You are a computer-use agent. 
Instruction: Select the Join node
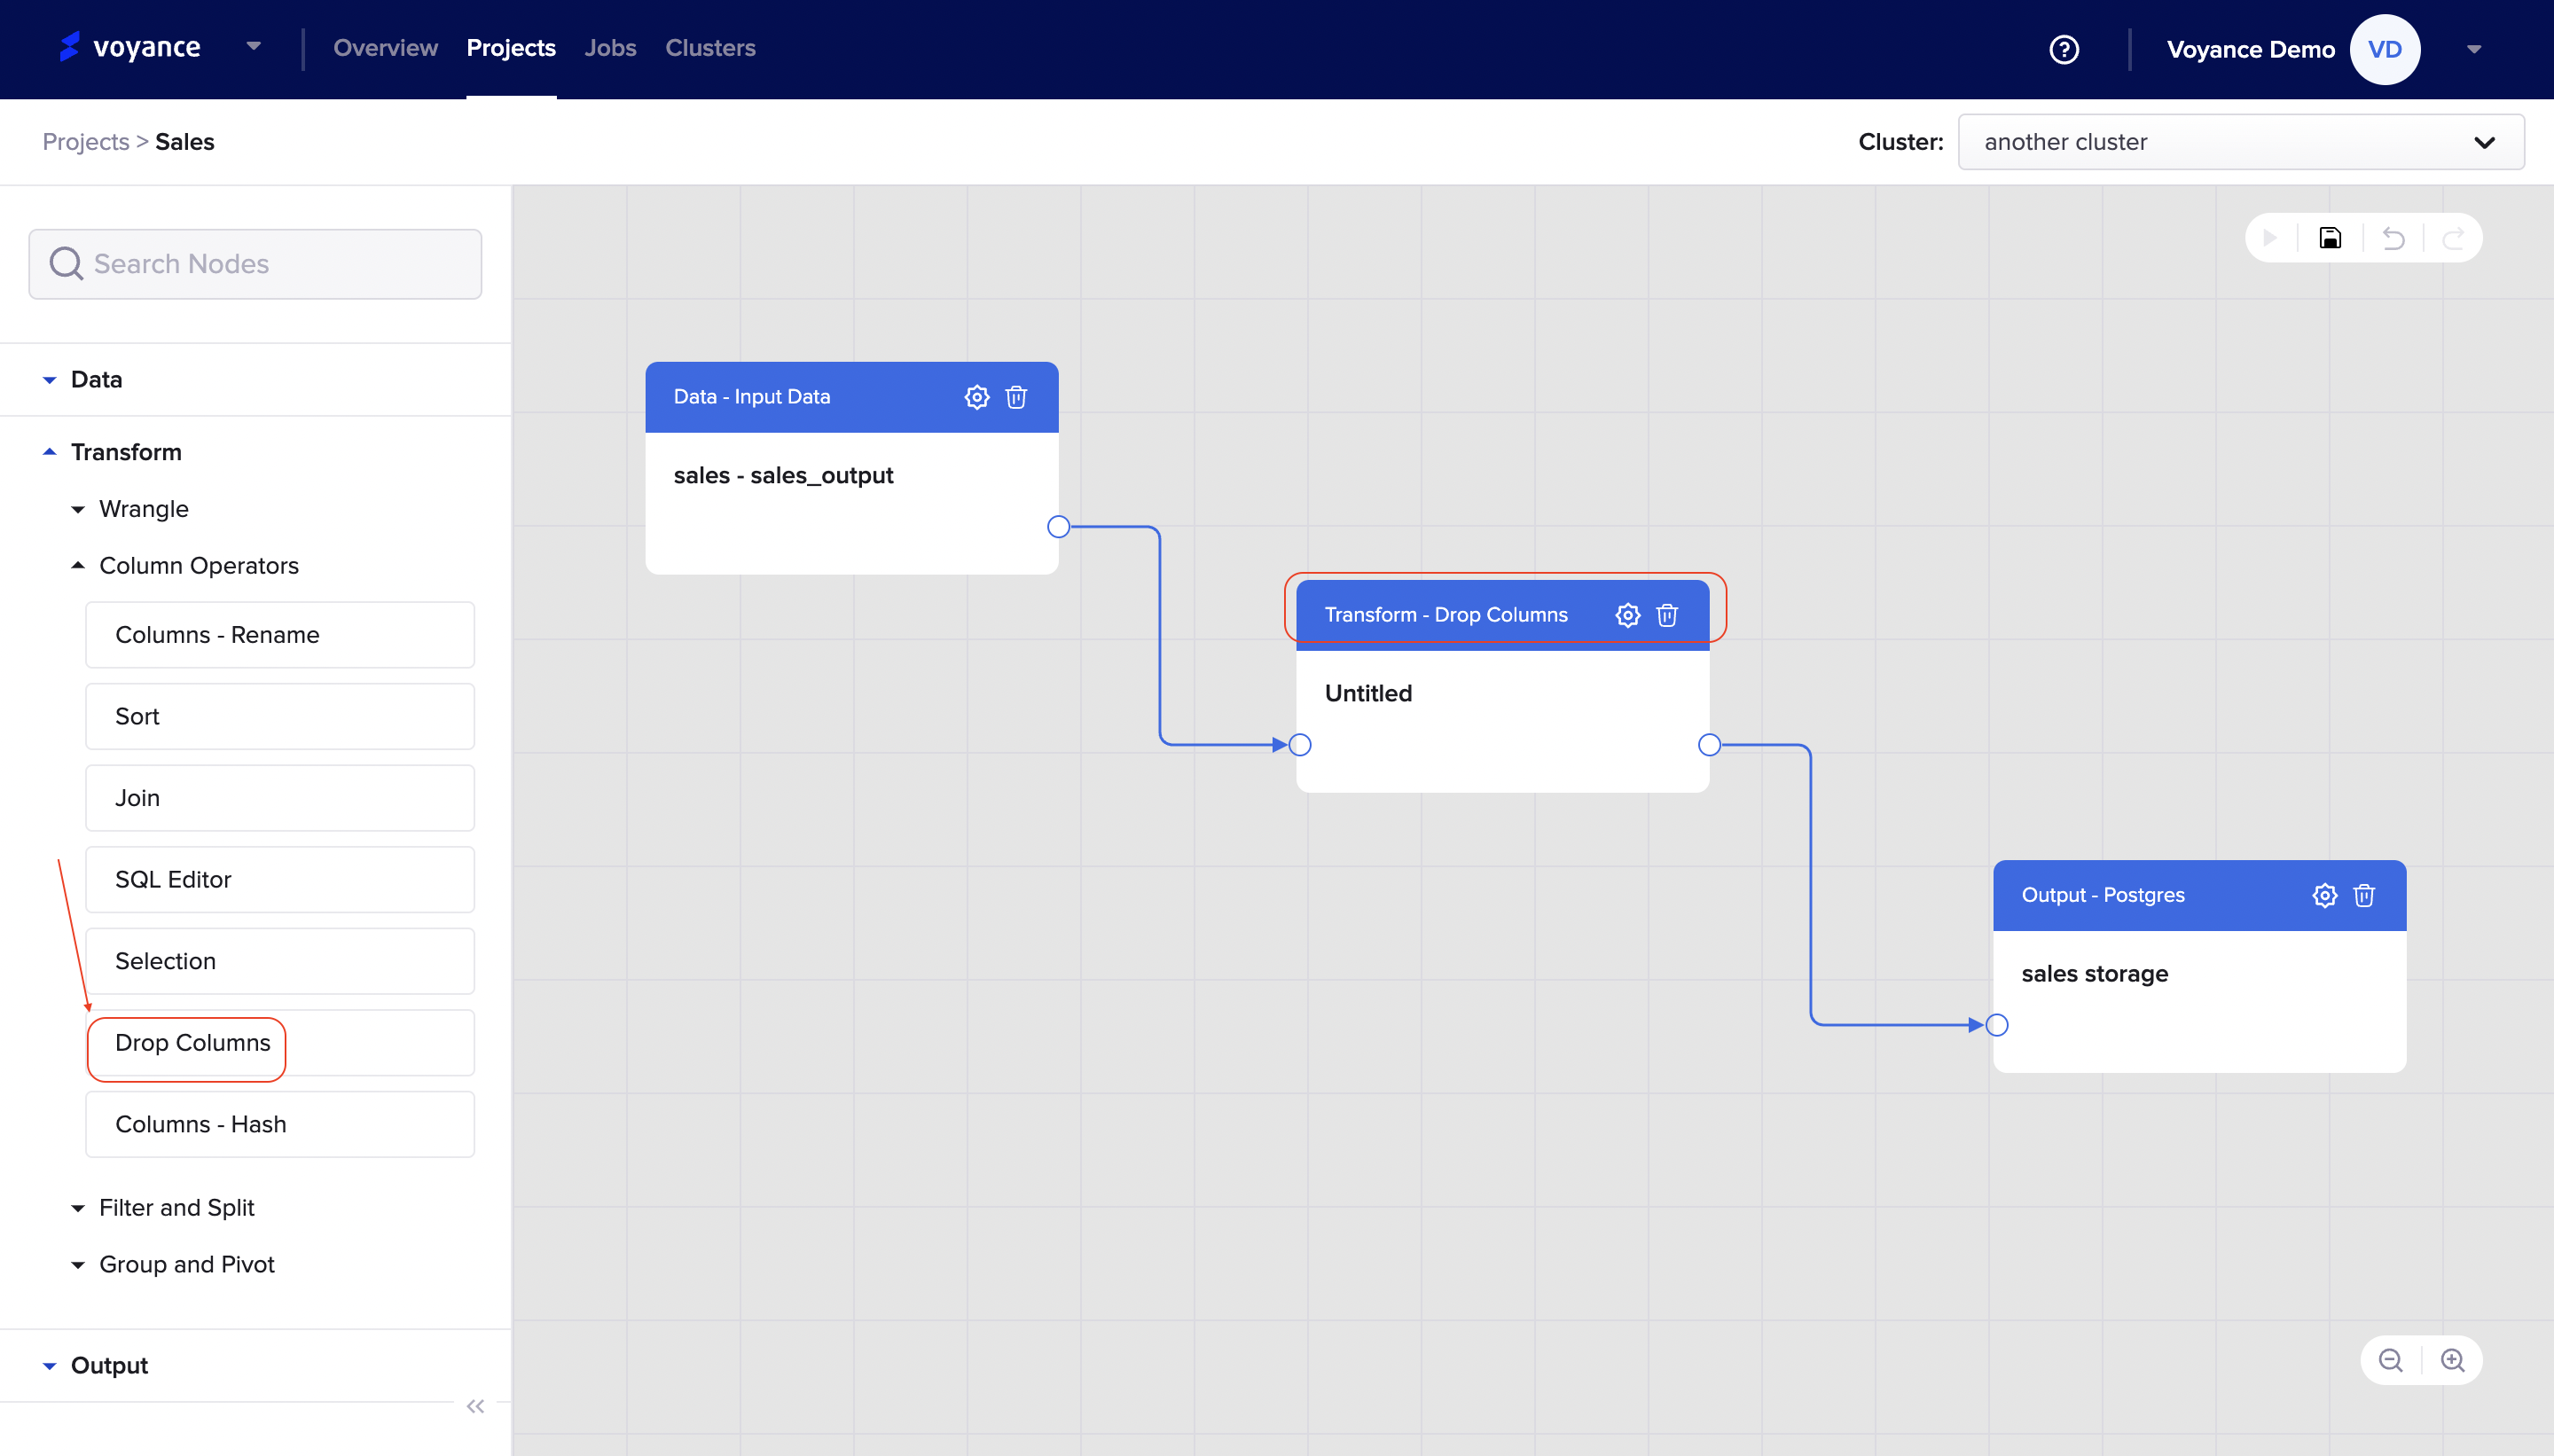click(280, 798)
